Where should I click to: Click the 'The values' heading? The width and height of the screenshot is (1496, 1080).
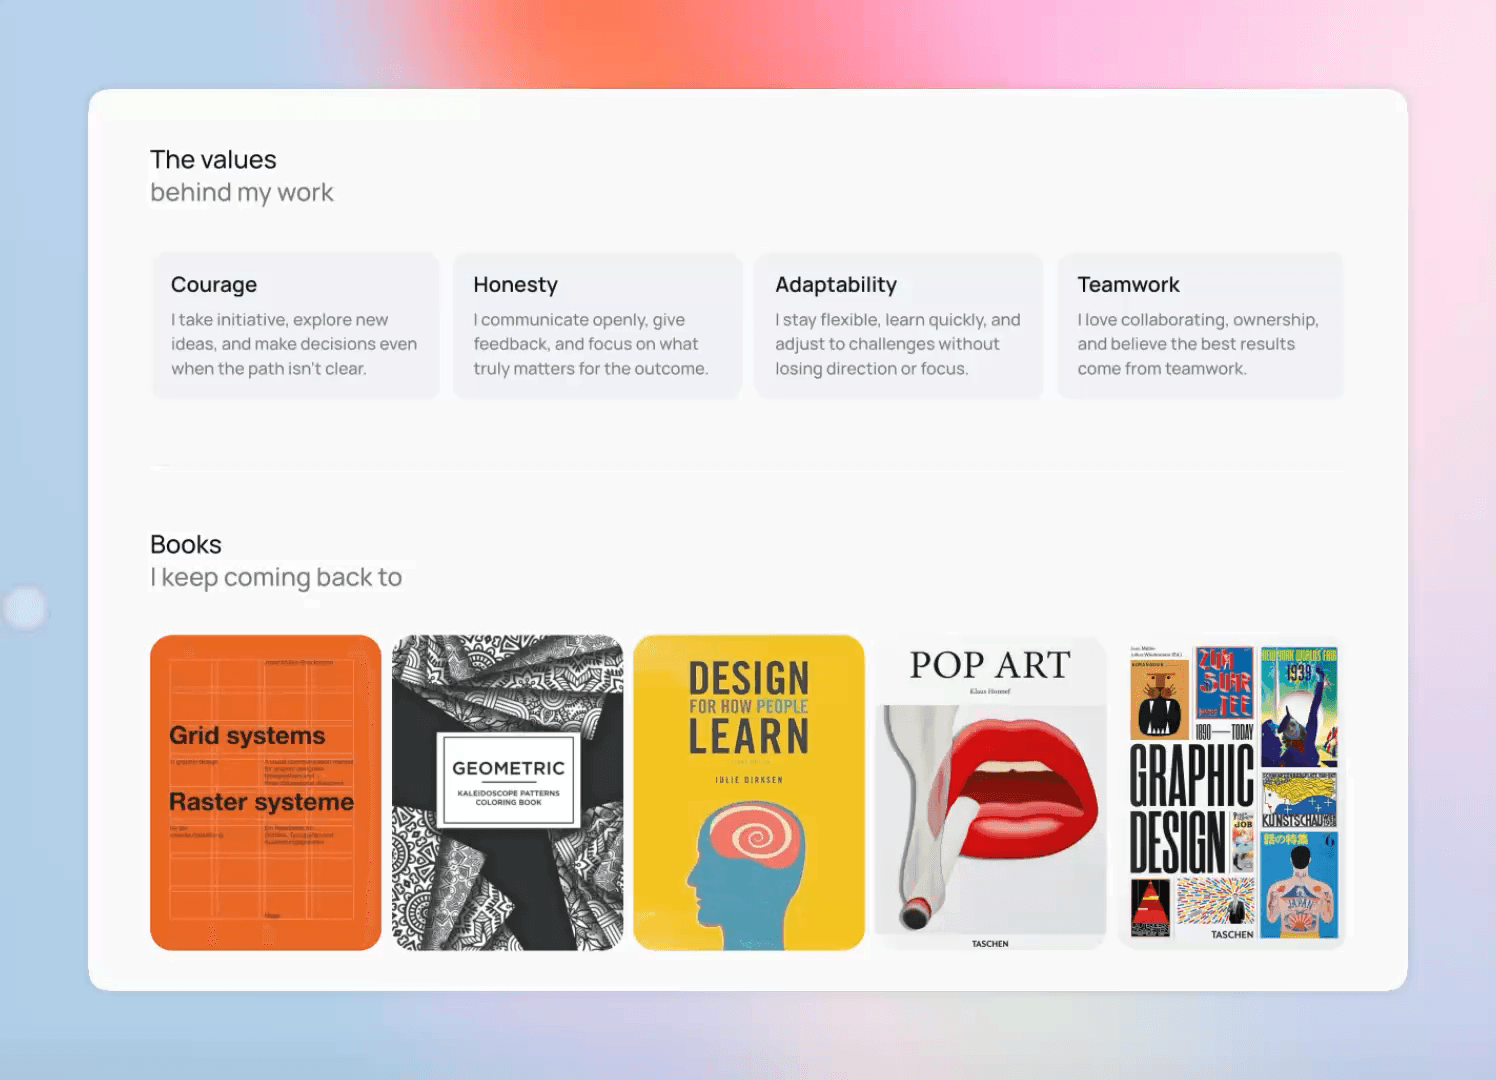(x=213, y=160)
